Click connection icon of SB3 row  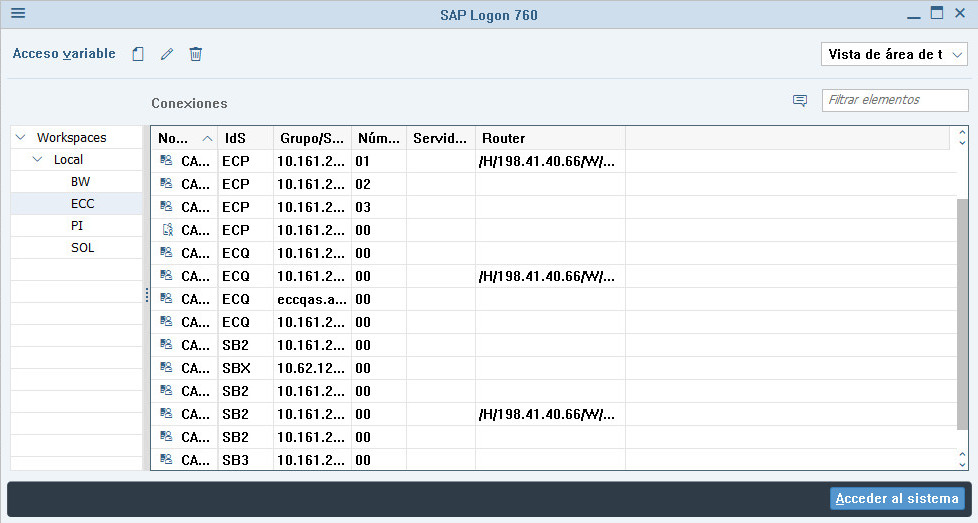[166, 459]
